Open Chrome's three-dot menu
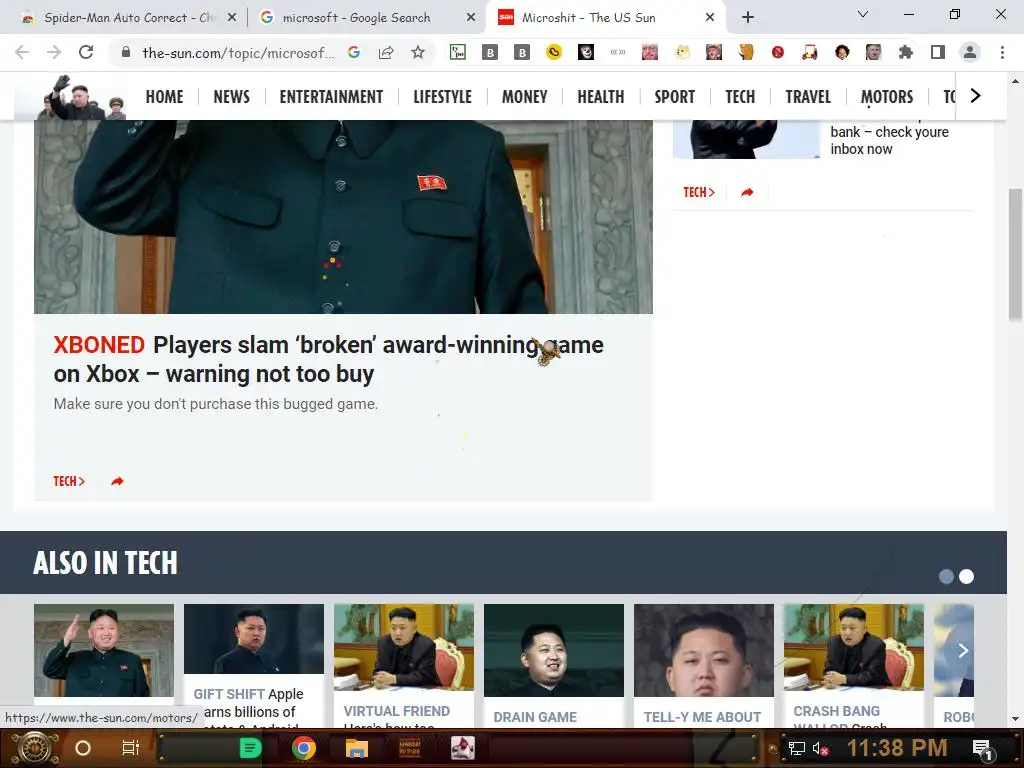This screenshot has width=1024, height=768. click(1002, 52)
